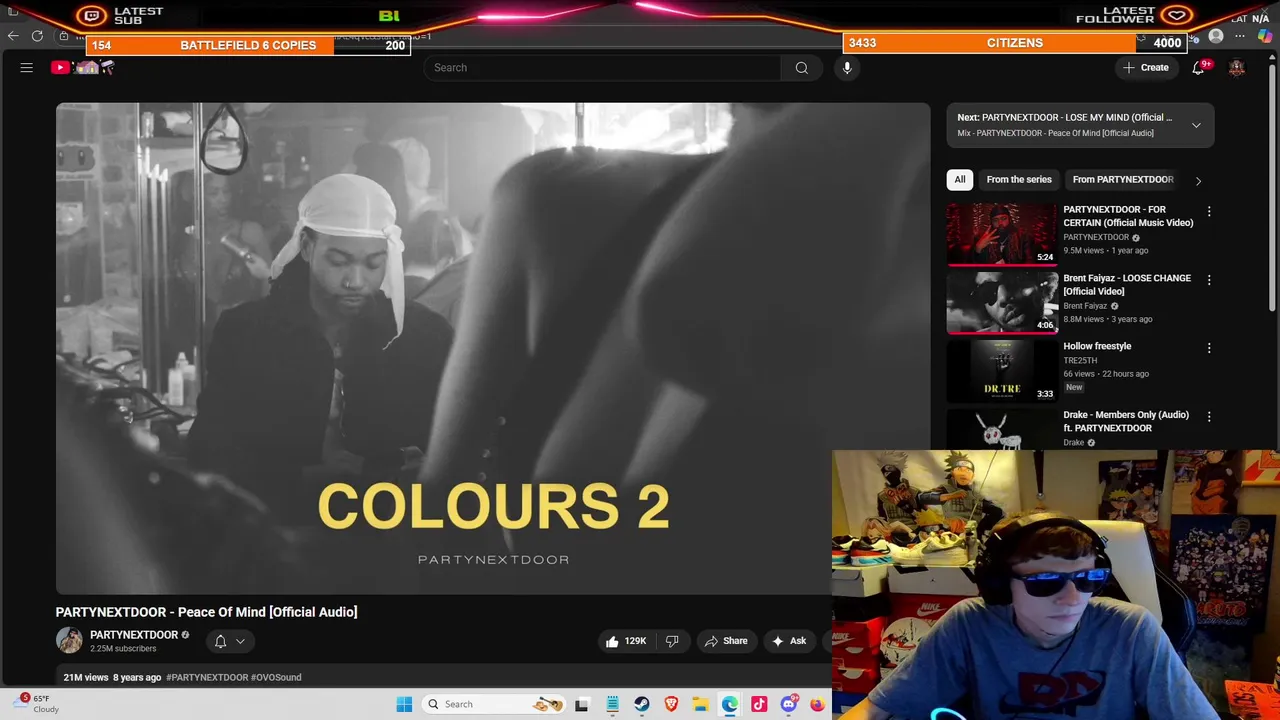Screen dimensions: 1280x720
Task: Click the magnifier search button
Action: click(801, 67)
